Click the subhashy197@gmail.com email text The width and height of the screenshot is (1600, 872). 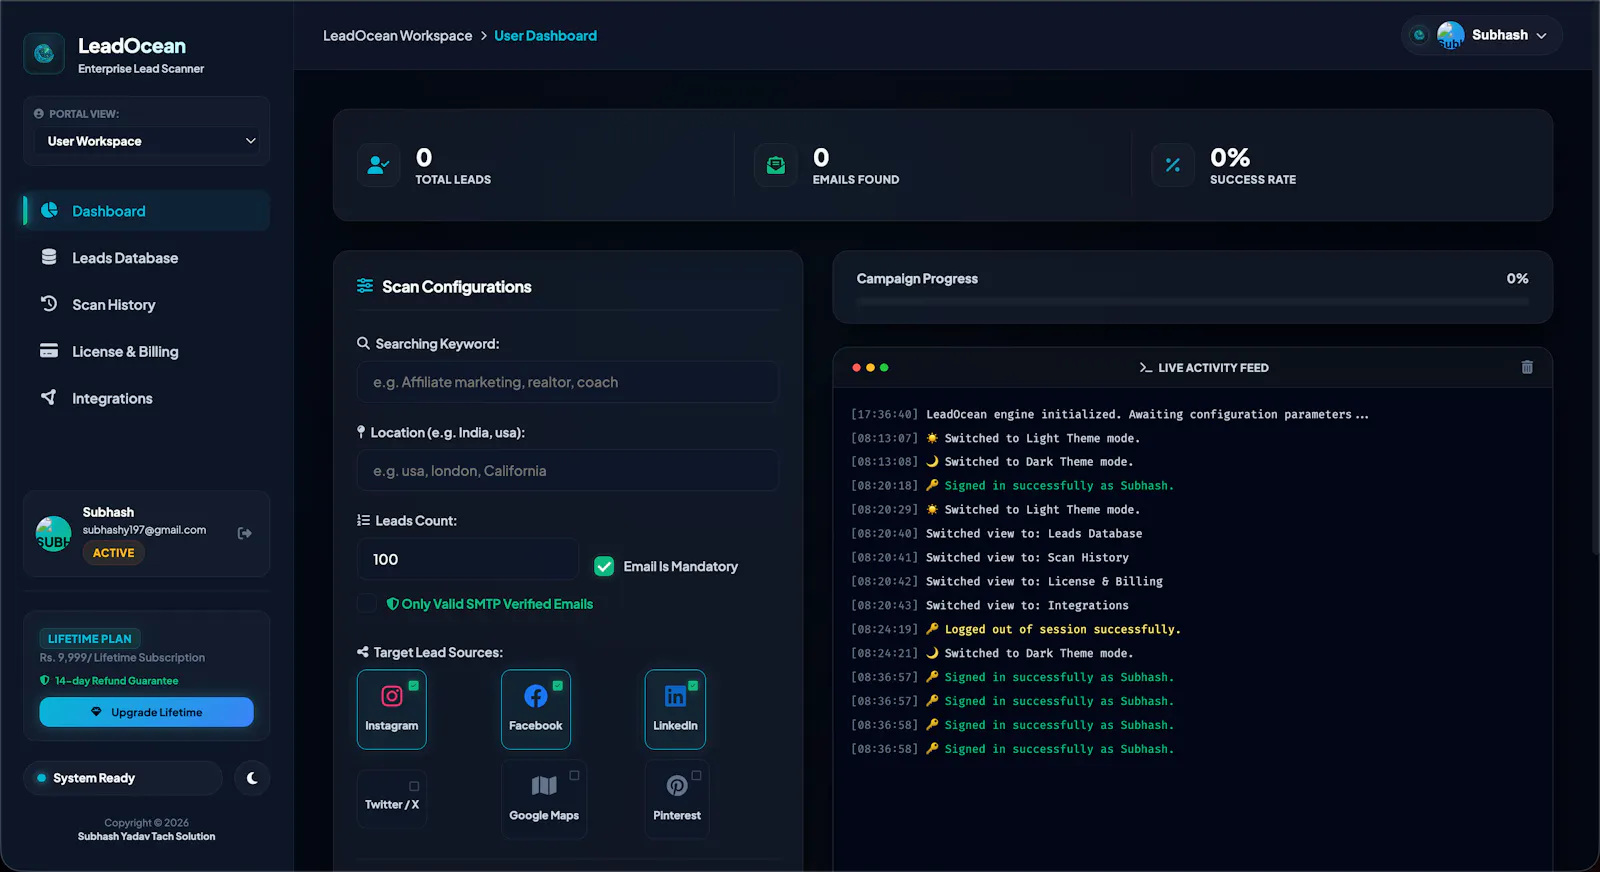click(144, 530)
